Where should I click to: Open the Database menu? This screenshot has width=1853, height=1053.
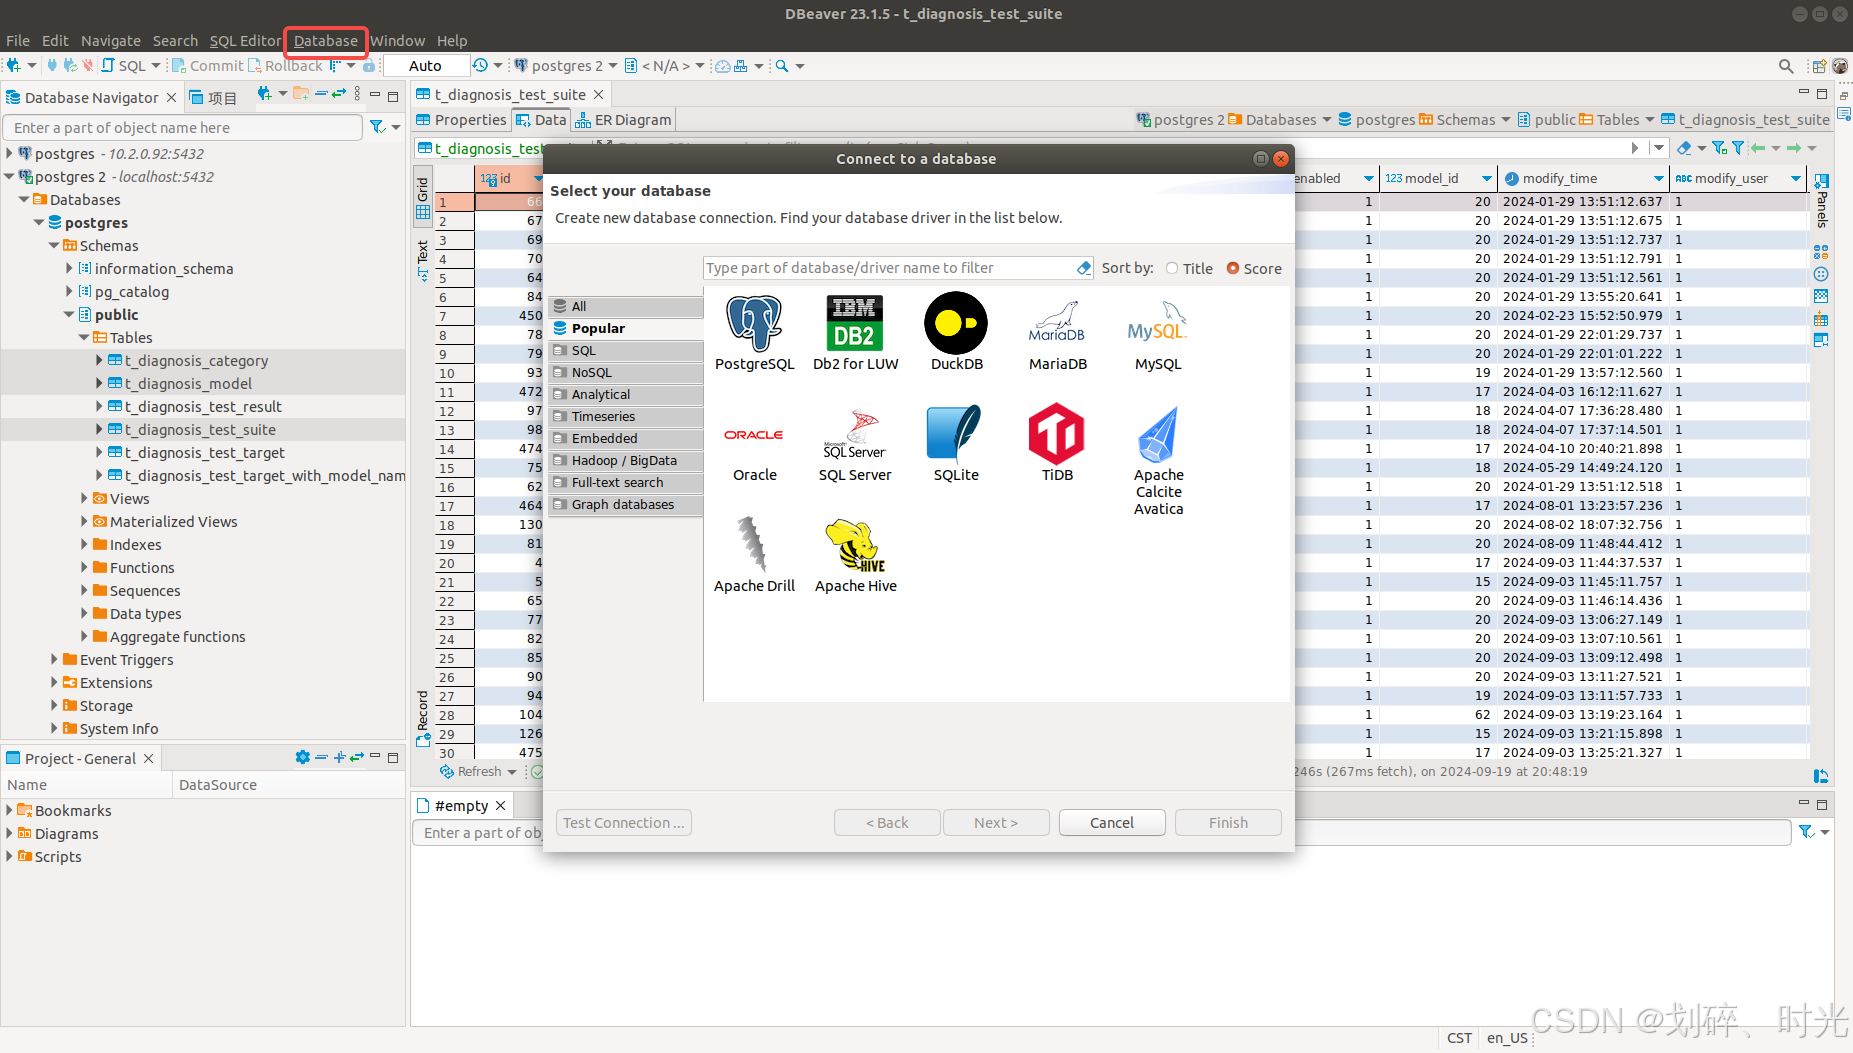pos(326,40)
